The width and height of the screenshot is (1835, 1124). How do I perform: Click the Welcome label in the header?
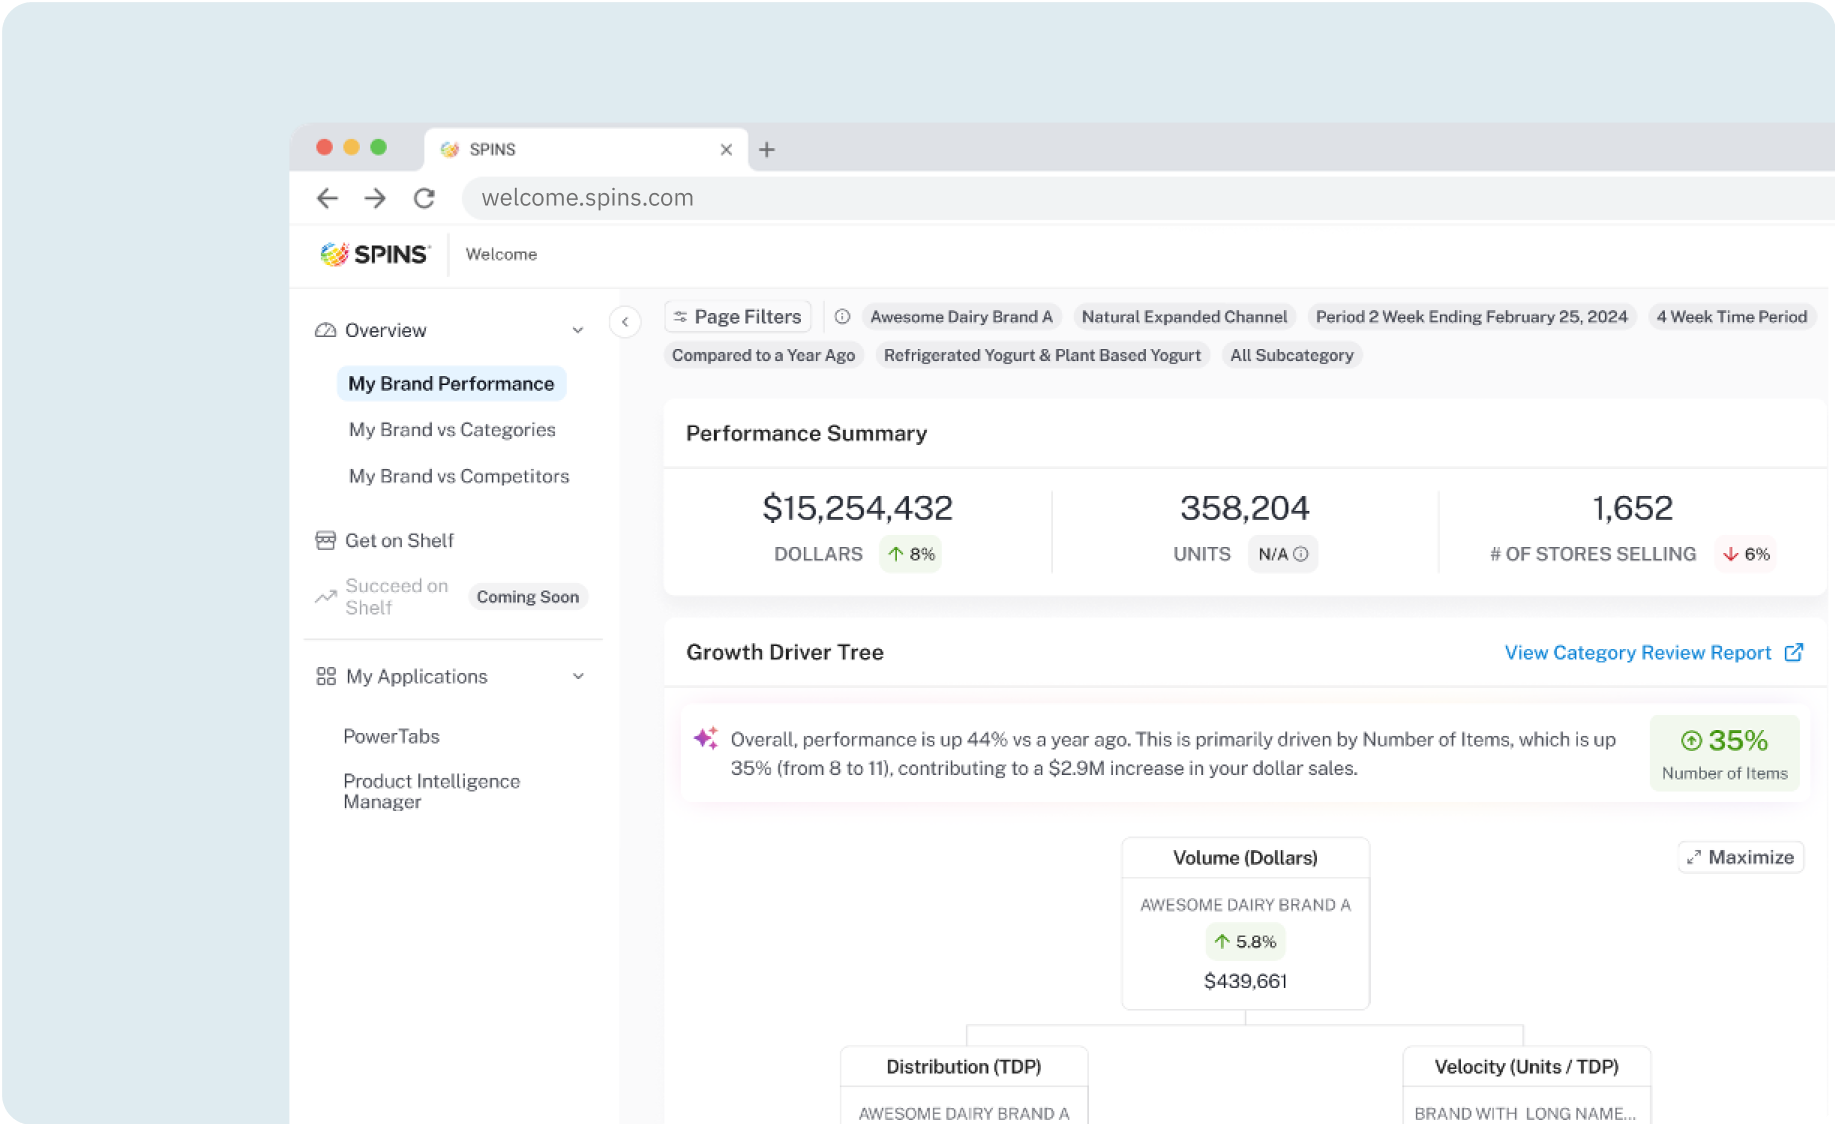coord(501,254)
